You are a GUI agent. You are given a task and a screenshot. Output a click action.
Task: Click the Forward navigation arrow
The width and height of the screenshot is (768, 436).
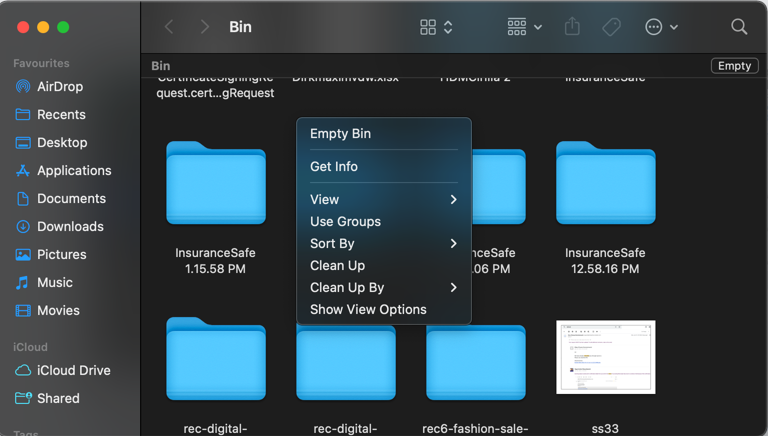(x=205, y=27)
